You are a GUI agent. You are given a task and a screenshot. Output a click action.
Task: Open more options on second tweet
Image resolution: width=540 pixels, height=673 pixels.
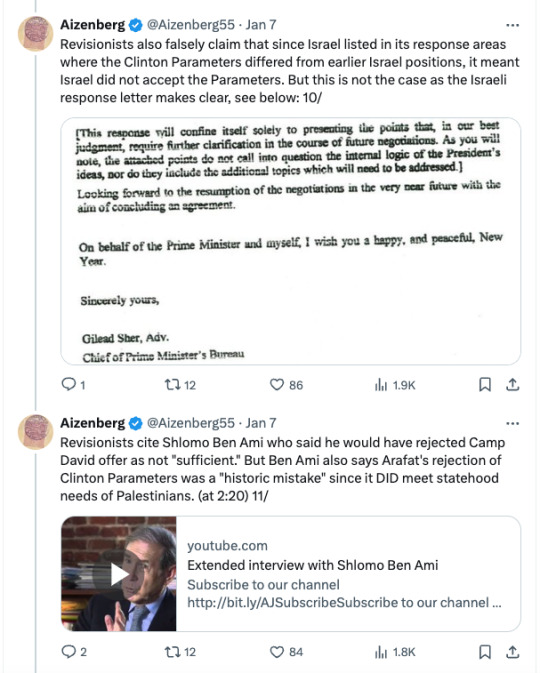click(513, 423)
